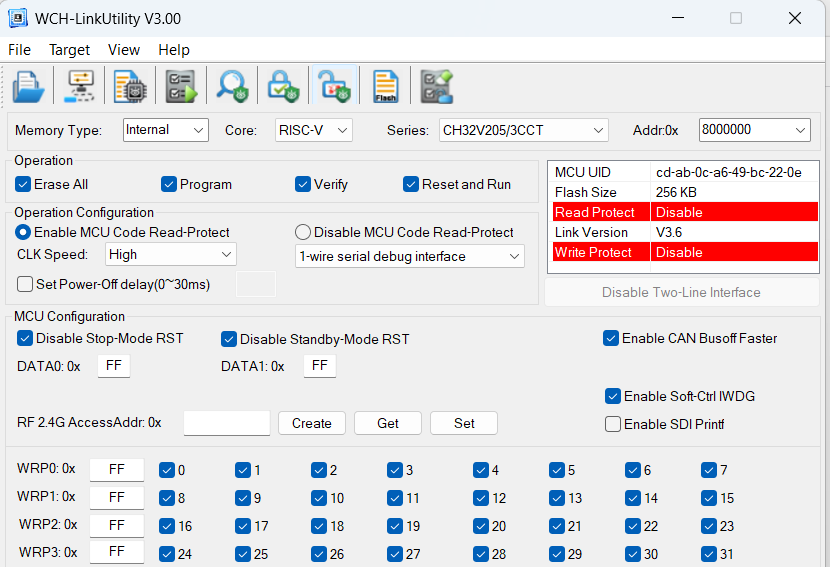This screenshot has height=567, width=830.
Task: Uncheck write-protect sector 9 checkbox
Action: coord(243,498)
